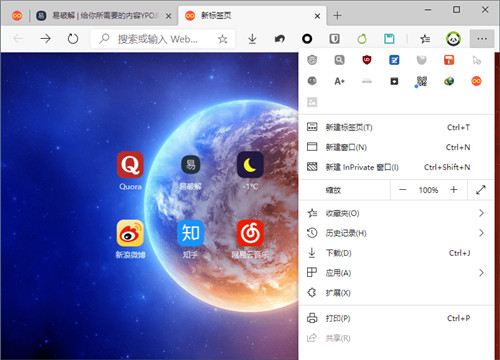500x360 pixels.
Task: Close the settings and more menu via ellipsis
Action: [482, 39]
